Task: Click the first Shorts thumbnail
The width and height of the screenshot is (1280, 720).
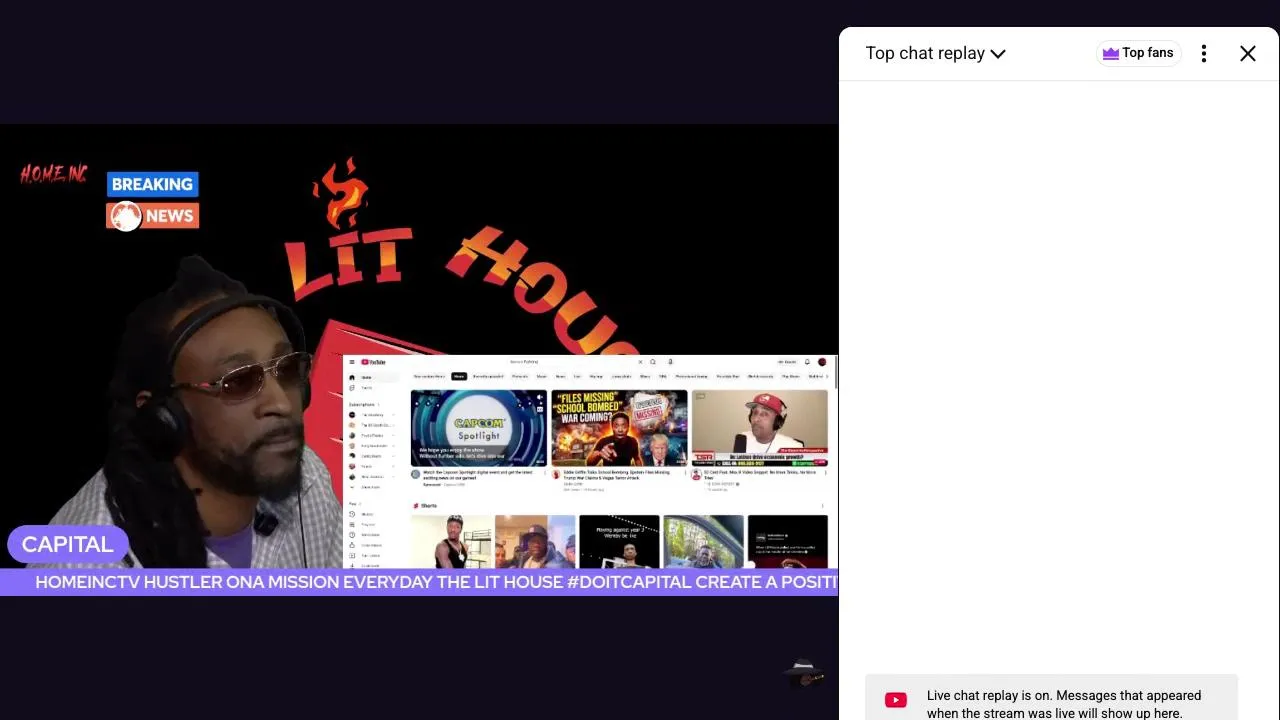Action: pyautogui.click(x=451, y=542)
